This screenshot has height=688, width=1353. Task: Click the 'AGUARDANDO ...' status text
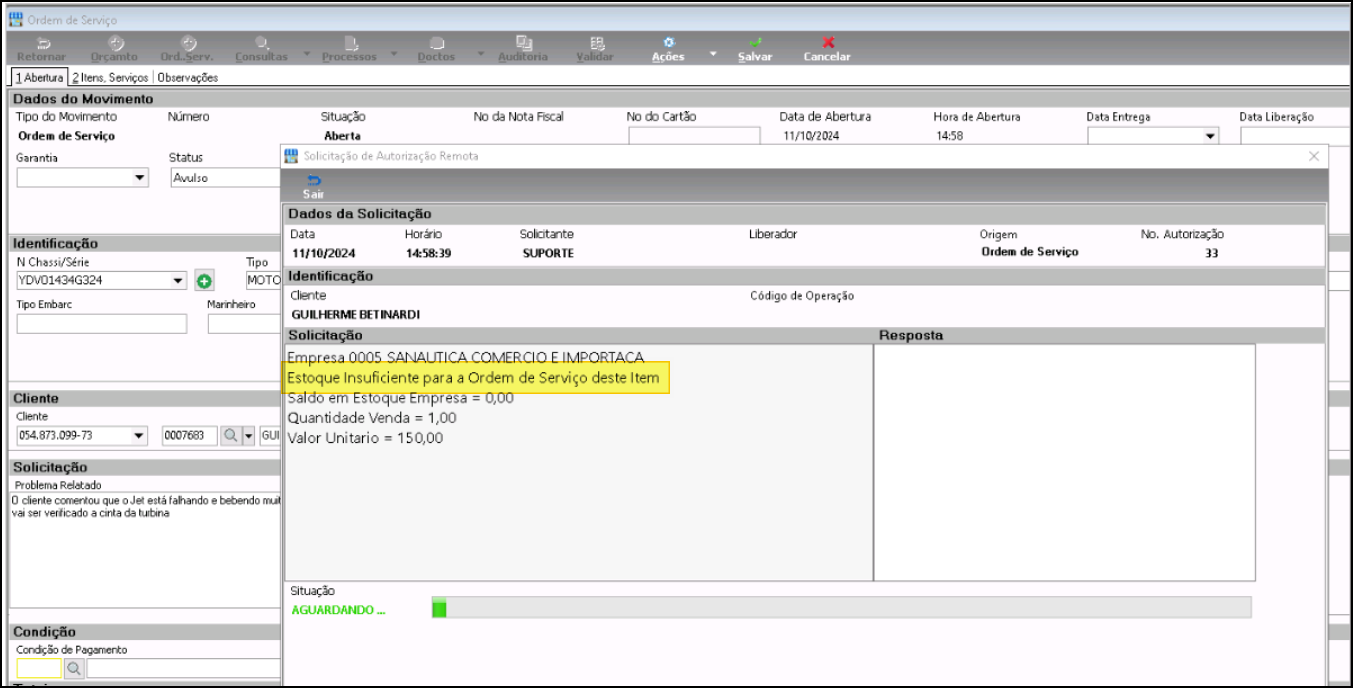(x=338, y=610)
